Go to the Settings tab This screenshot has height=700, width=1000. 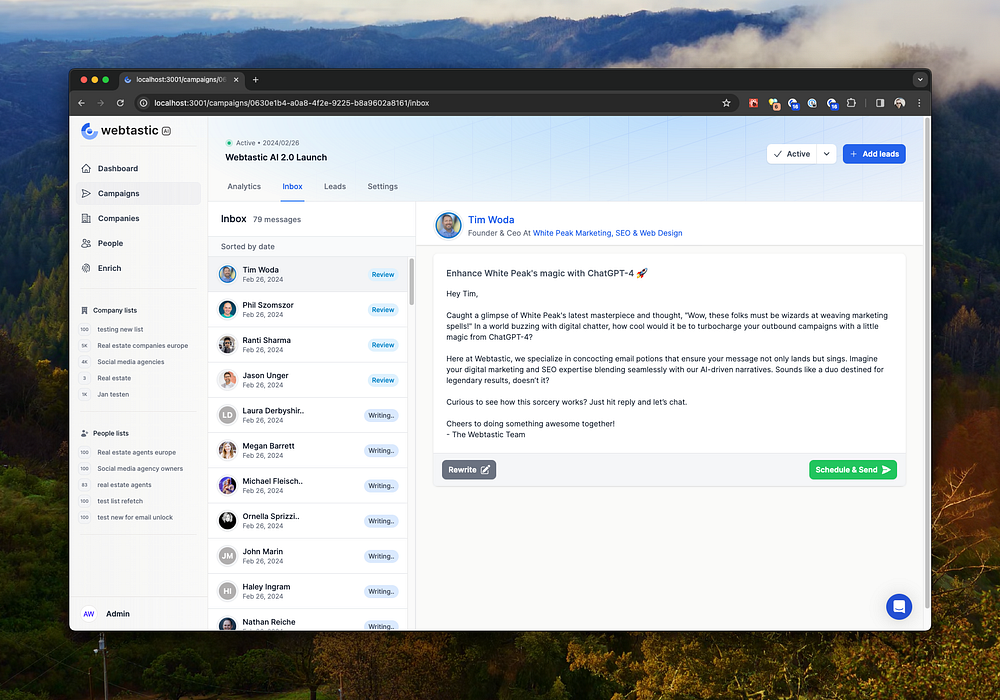click(383, 186)
